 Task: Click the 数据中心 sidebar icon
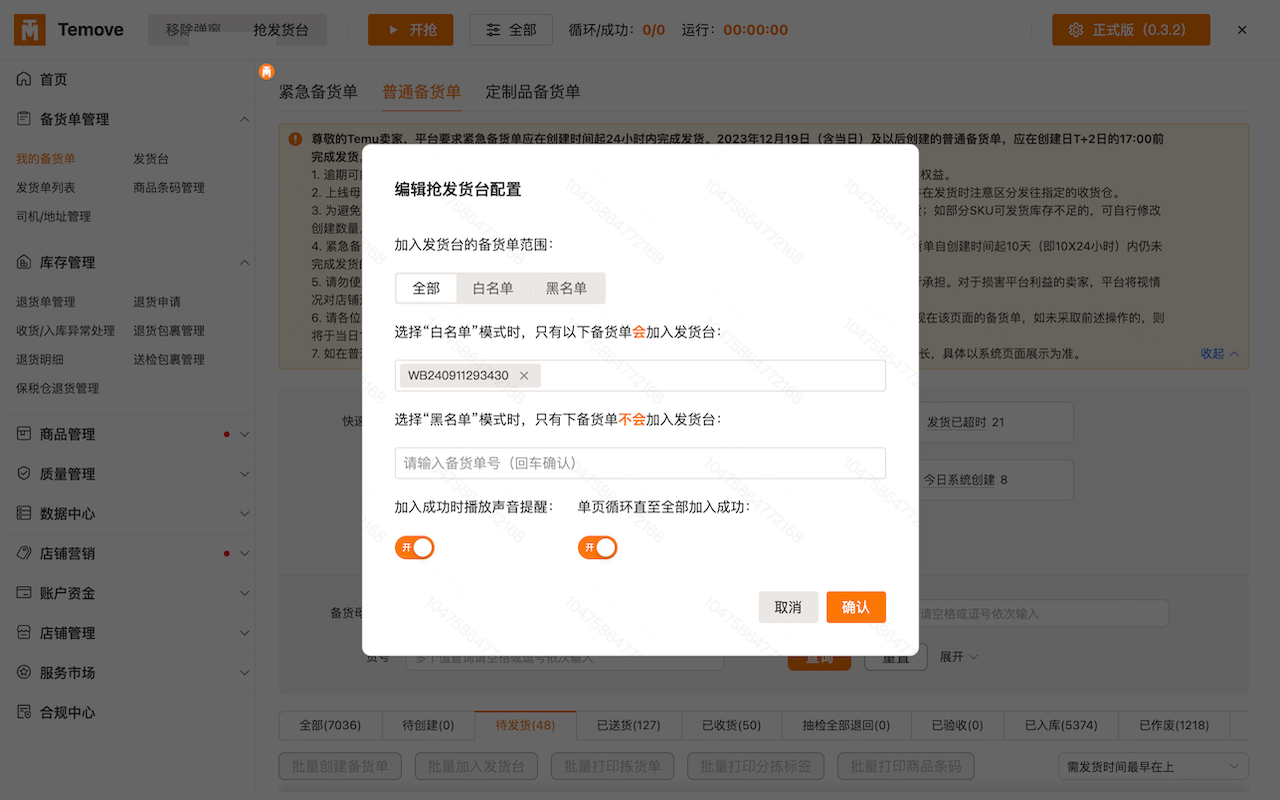pos(23,513)
